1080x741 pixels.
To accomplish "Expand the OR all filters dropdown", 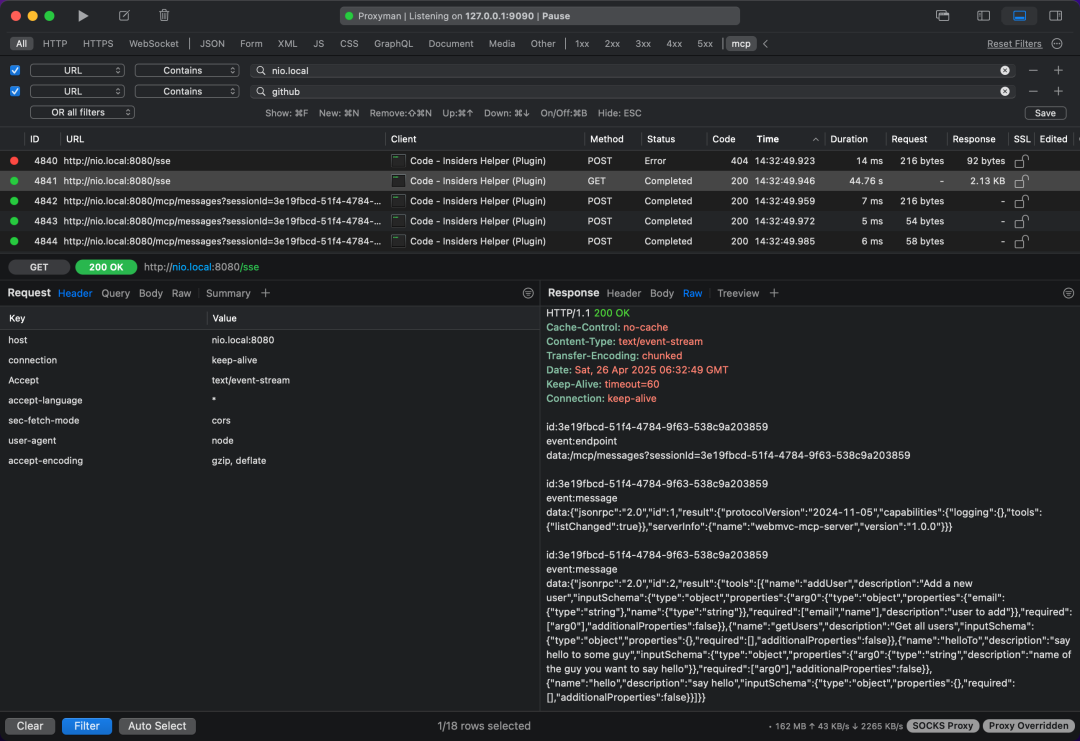I will 82,112.
